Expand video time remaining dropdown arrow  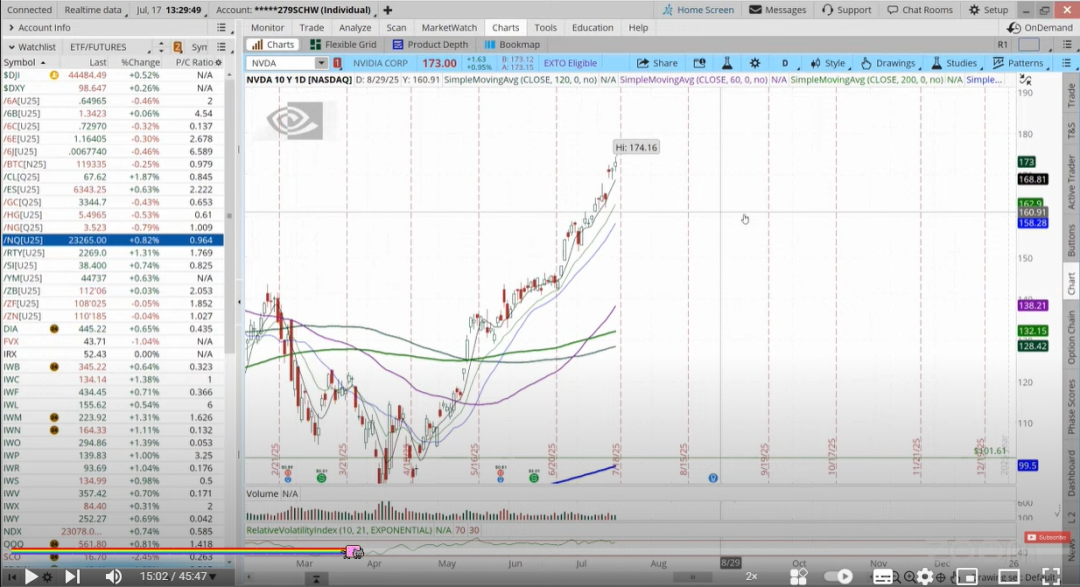(x=213, y=577)
